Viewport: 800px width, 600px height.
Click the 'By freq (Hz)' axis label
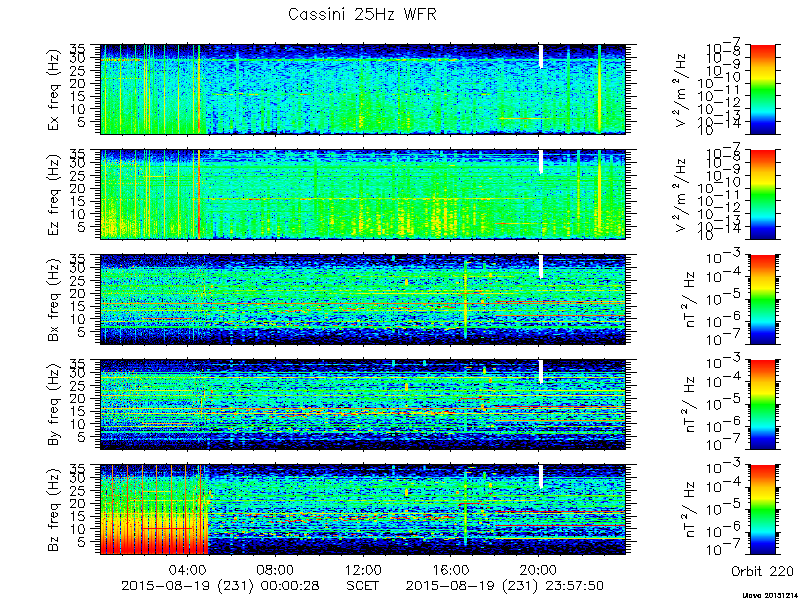click(x=54, y=405)
